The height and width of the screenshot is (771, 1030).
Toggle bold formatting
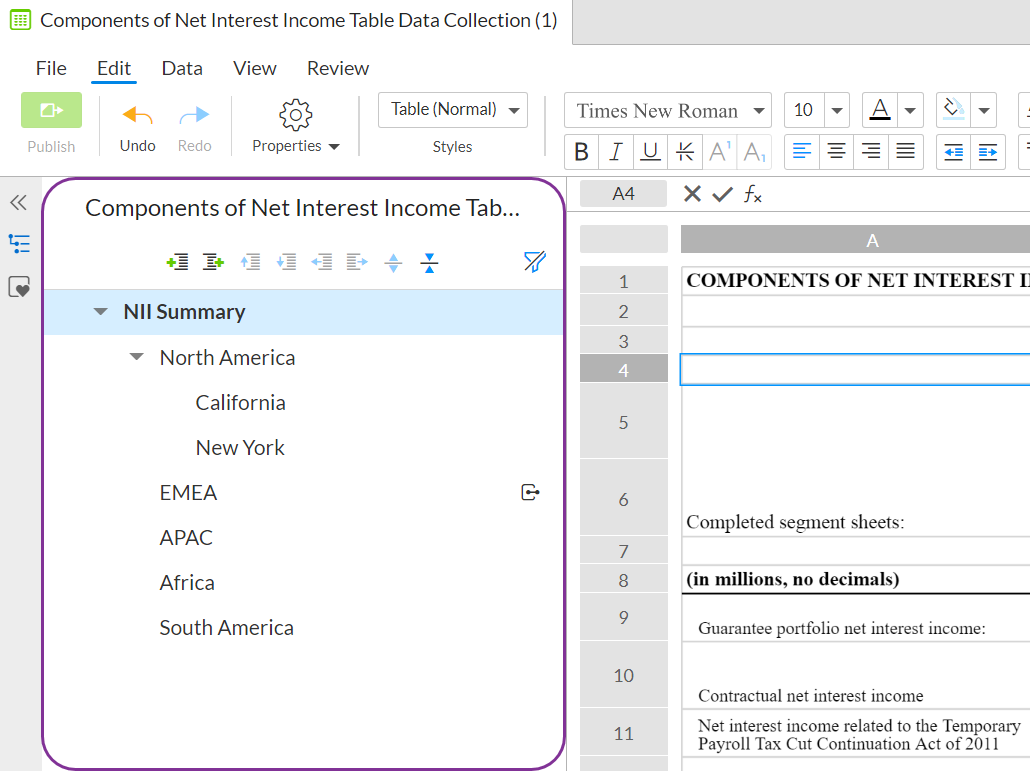[x=581, y=151]
